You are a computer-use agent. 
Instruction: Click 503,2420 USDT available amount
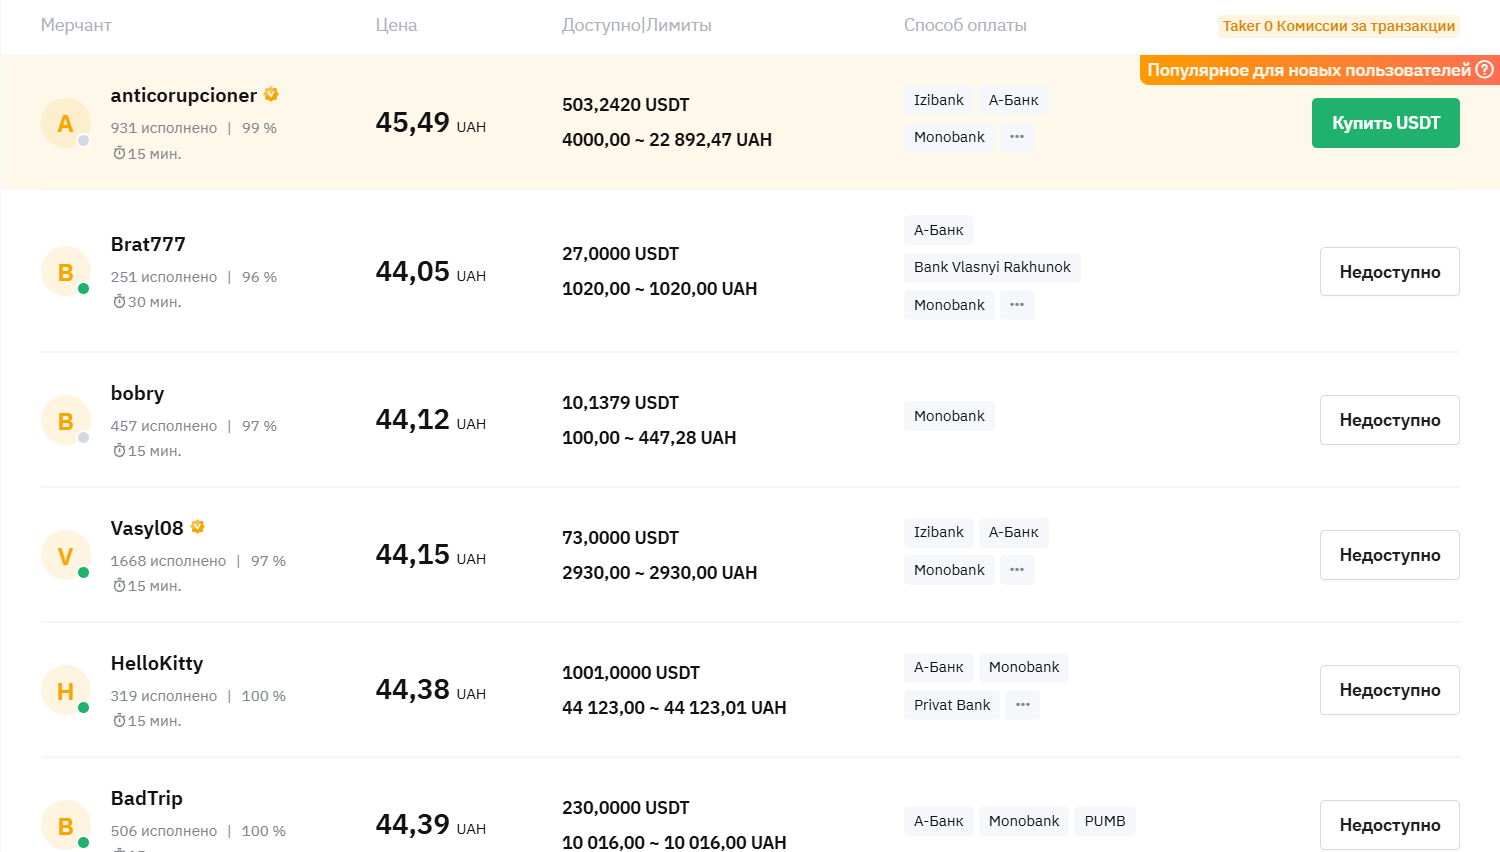pos(626,105)
